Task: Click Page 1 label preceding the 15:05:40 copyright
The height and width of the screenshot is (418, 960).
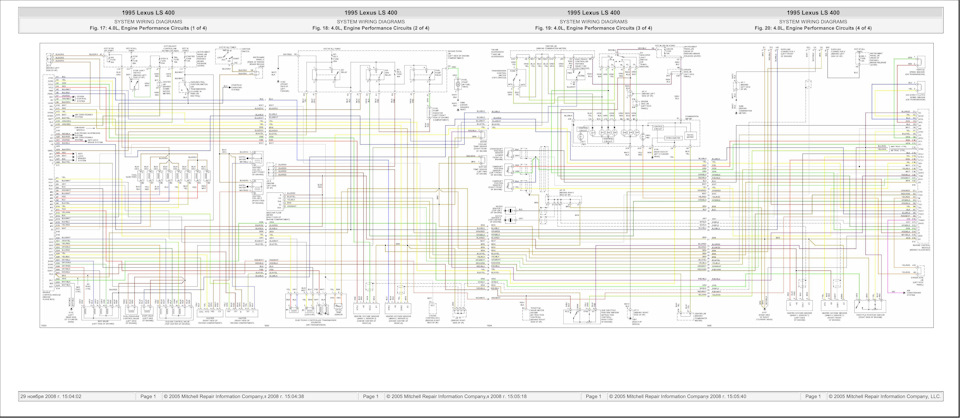Action: pyautogui.click(x=594, y=397)
